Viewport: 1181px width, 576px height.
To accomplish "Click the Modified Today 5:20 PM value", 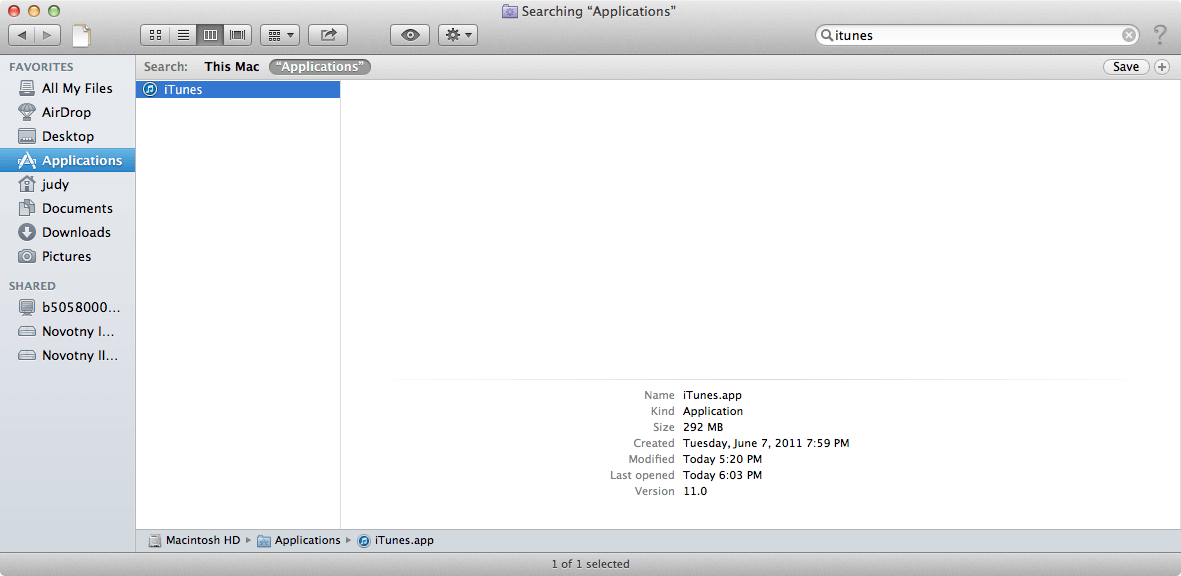I will click(x=722, y=459).
